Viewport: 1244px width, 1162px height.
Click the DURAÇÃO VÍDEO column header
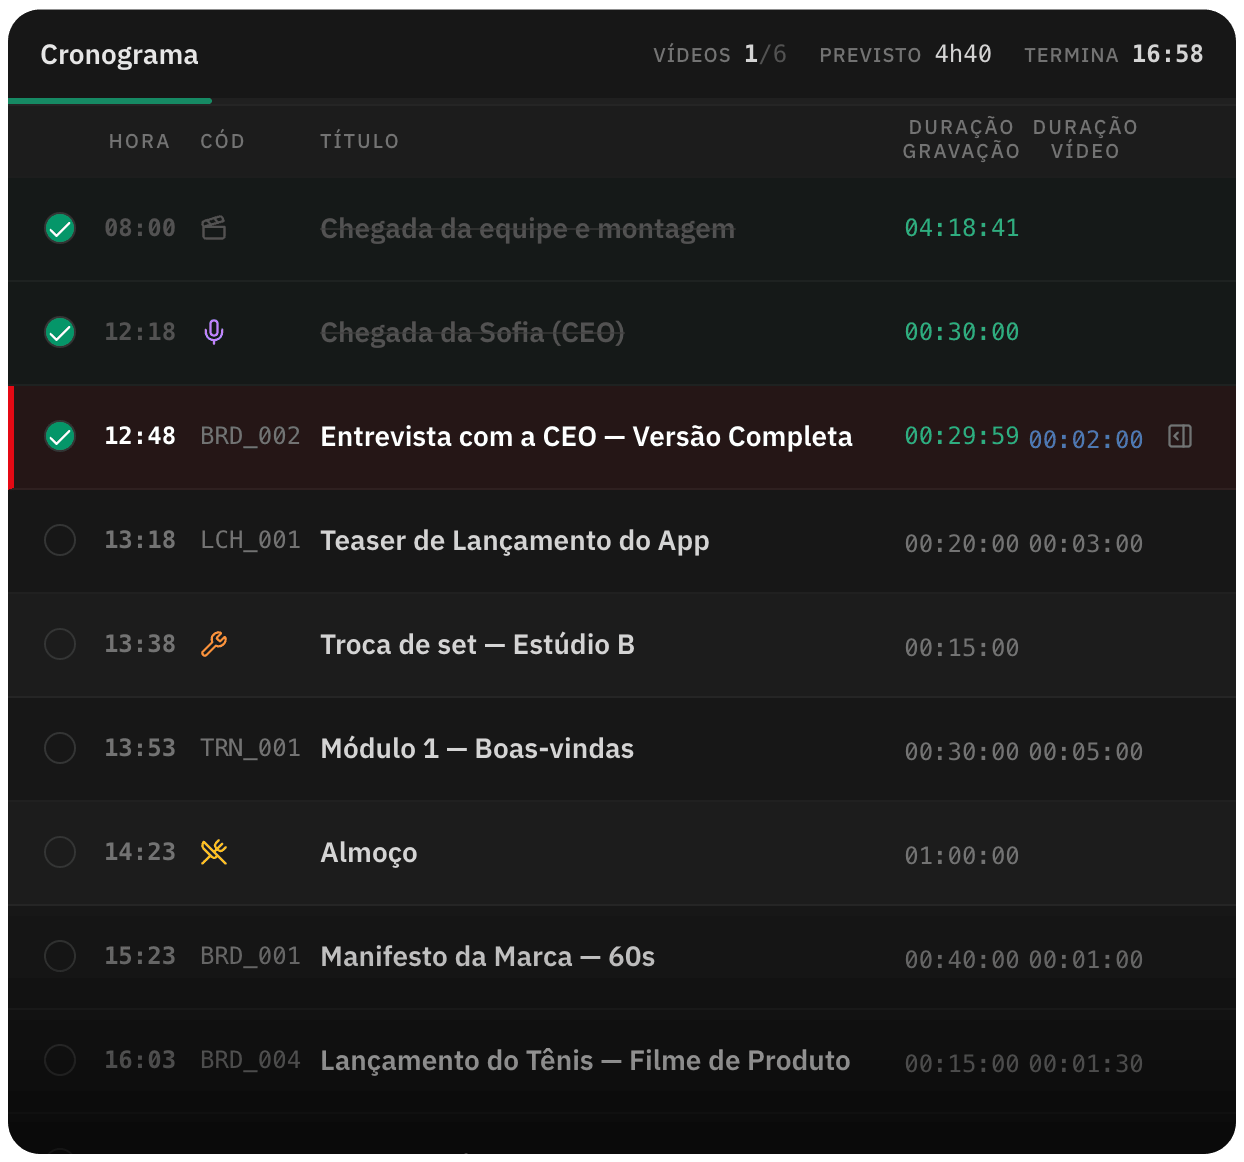coord(1085,139)
